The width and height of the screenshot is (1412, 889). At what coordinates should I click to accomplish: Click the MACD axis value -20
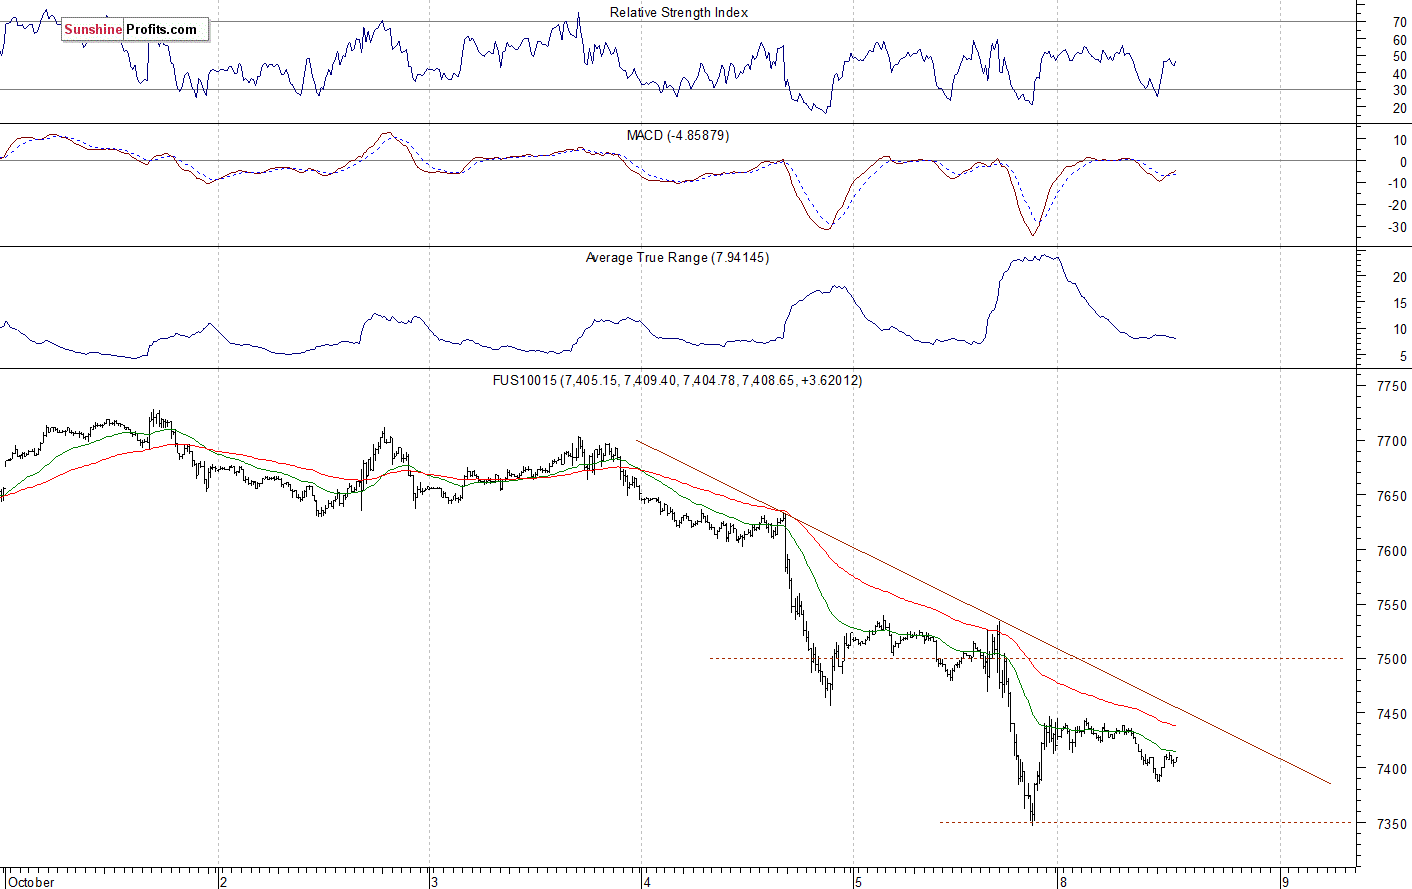pos(1396,206)
